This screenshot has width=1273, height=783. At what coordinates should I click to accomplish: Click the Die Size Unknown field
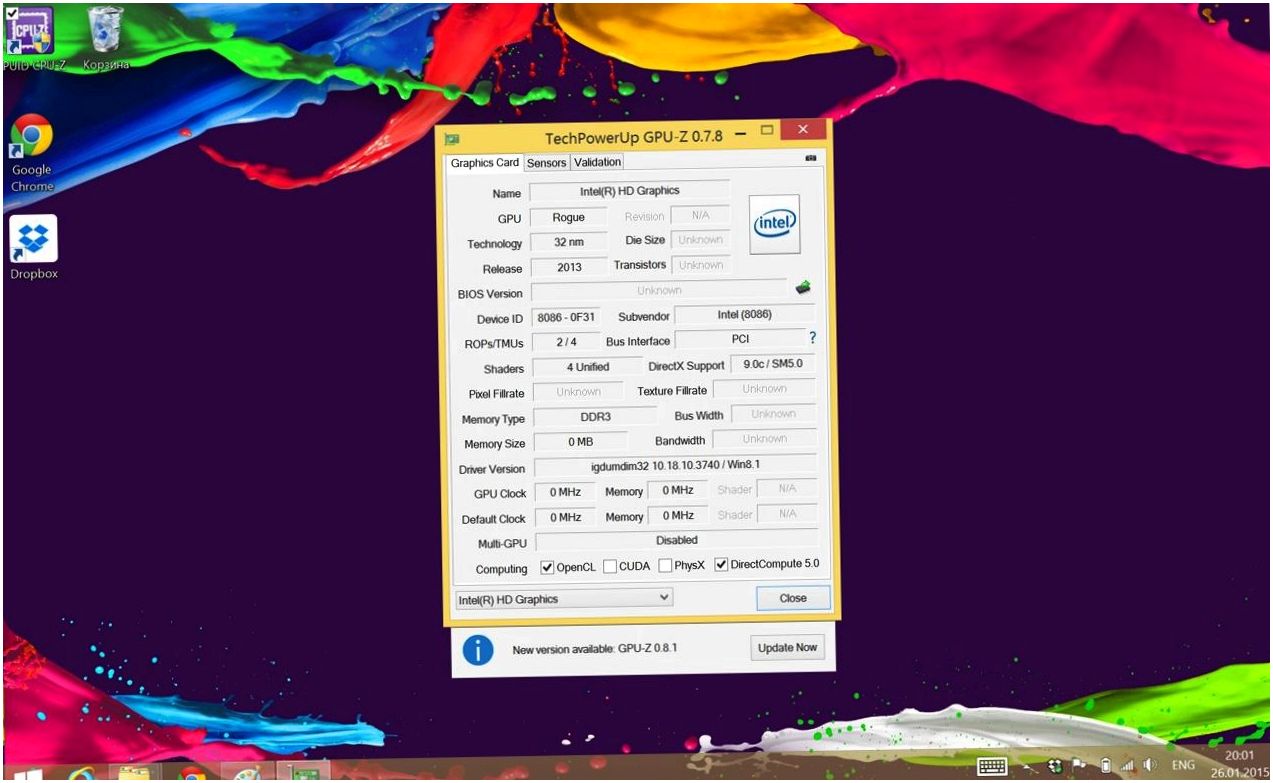[700, 240]
